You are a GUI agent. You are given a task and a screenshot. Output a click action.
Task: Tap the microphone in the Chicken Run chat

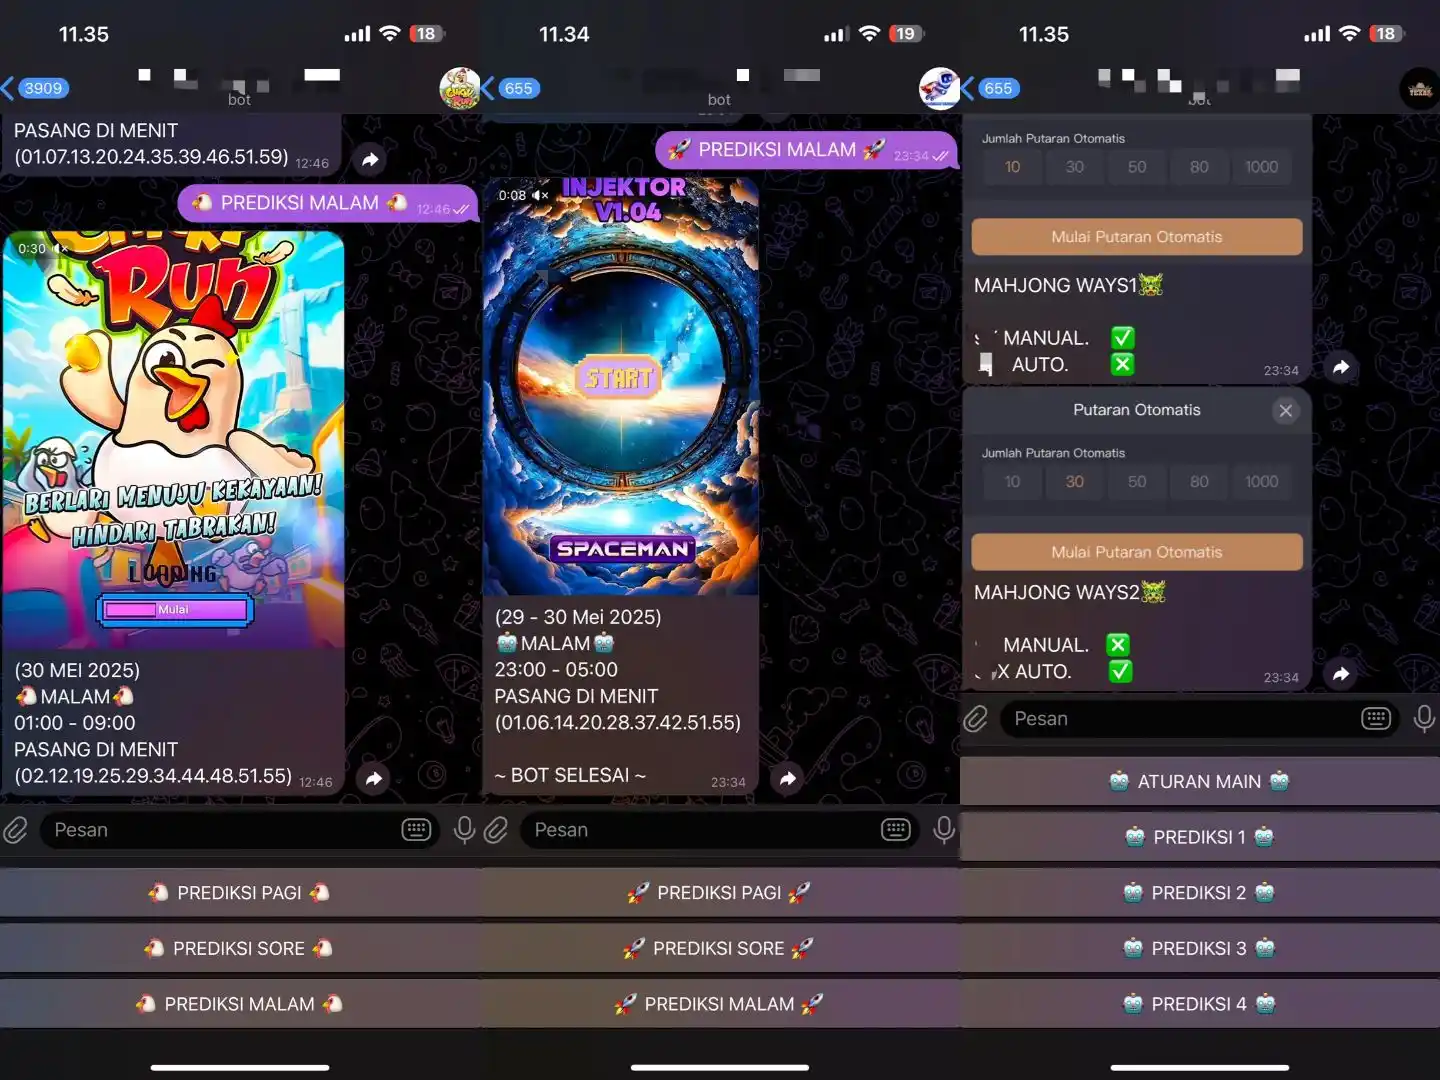pyautogui.click(x=464, y=830)
